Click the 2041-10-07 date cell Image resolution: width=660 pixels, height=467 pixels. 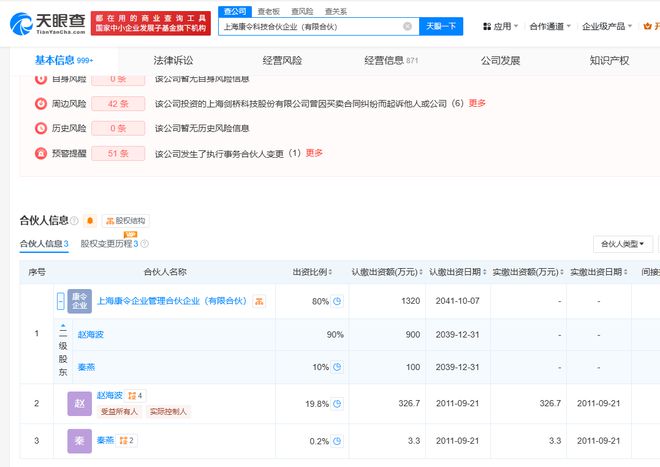click(x=458, y=301)
